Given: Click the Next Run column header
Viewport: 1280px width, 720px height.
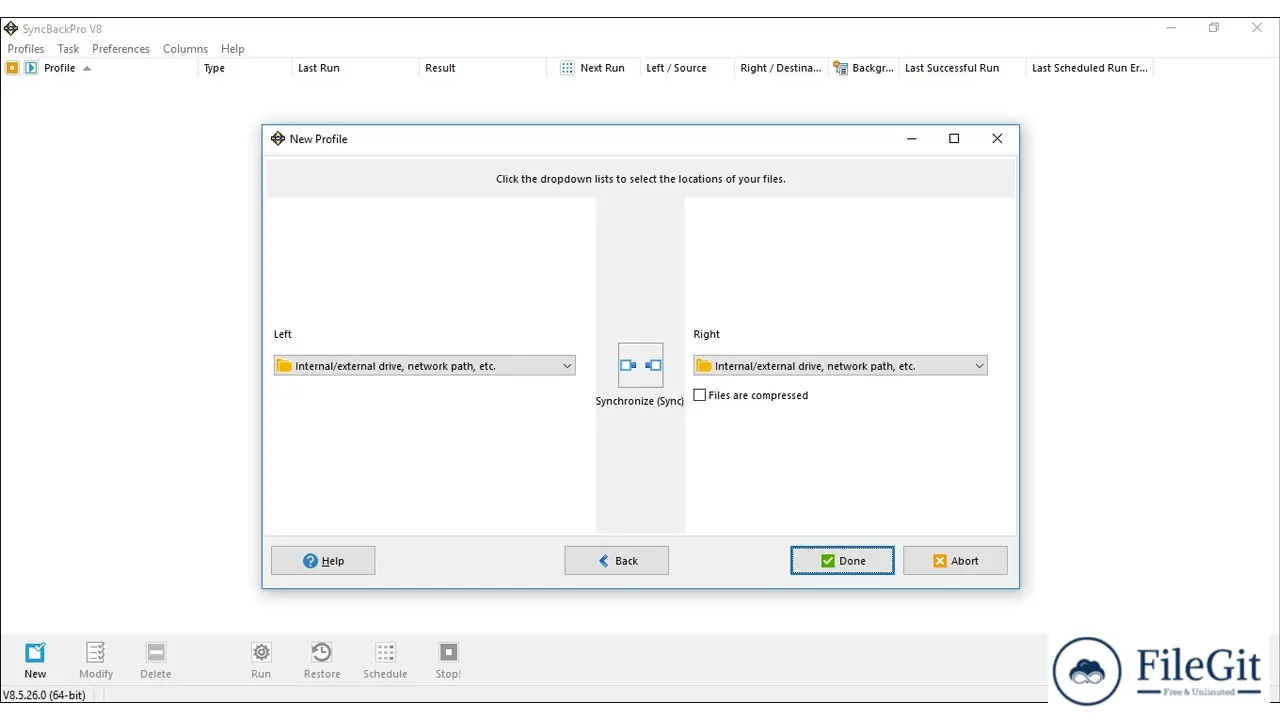Looking at the screenshot, I should 602,68.
